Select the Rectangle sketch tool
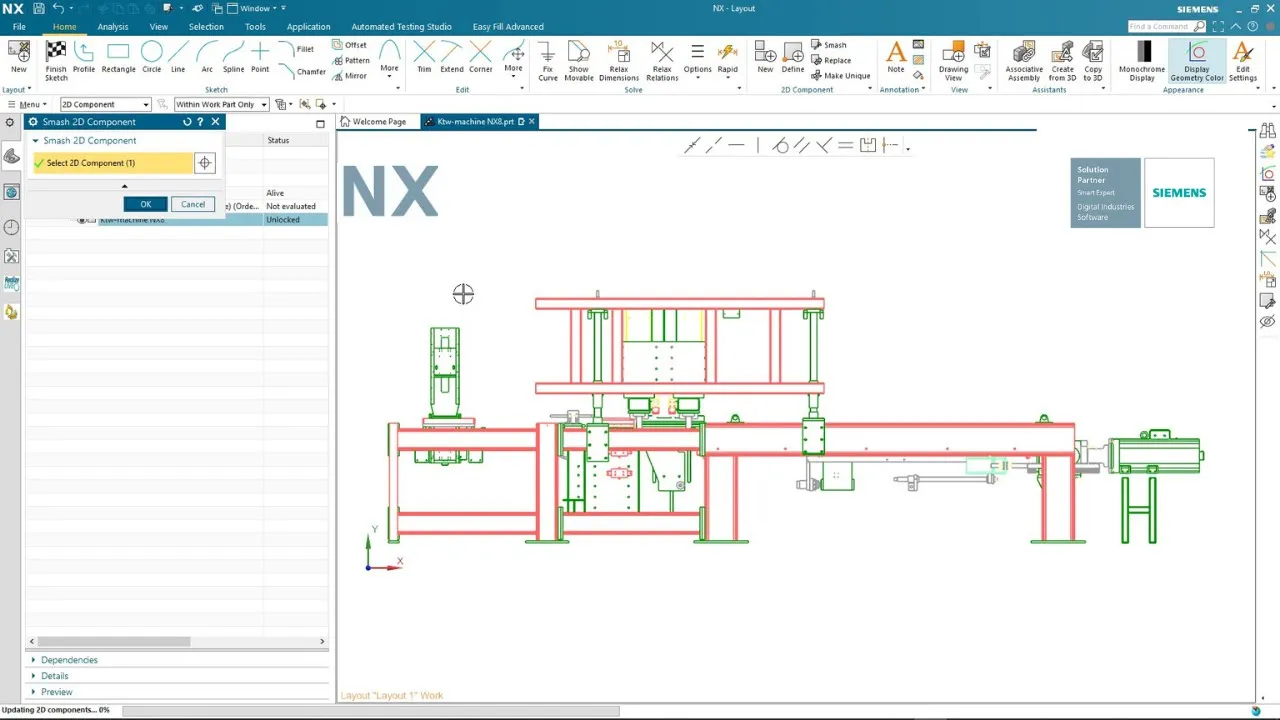Viewport: 1280px width, 720px height. (118, 58)
